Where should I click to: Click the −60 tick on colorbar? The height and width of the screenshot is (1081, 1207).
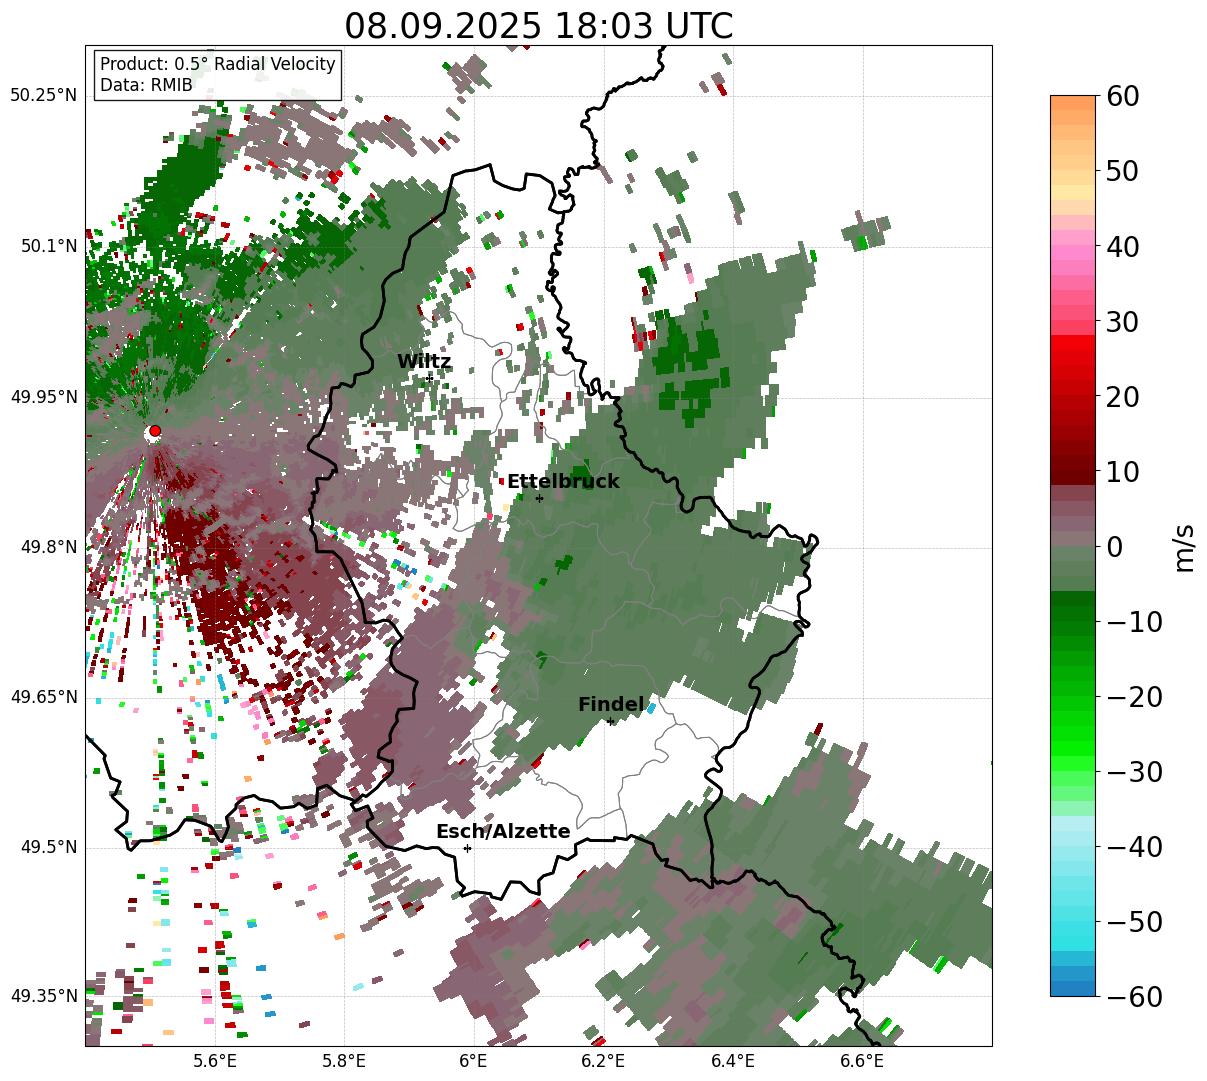(x=1135, y=997)
